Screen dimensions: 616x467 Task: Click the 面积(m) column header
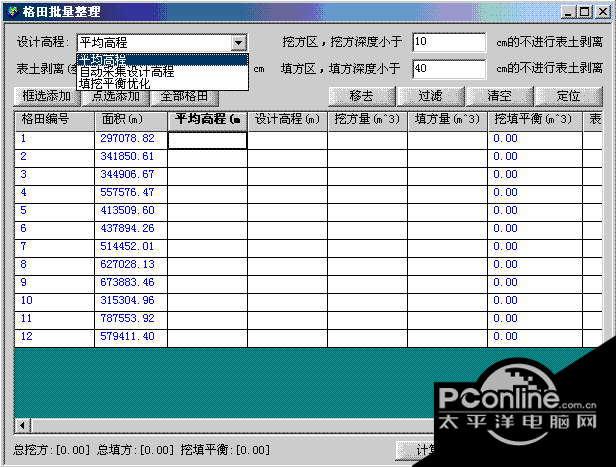pyautogui.click(x=131, y=121)
